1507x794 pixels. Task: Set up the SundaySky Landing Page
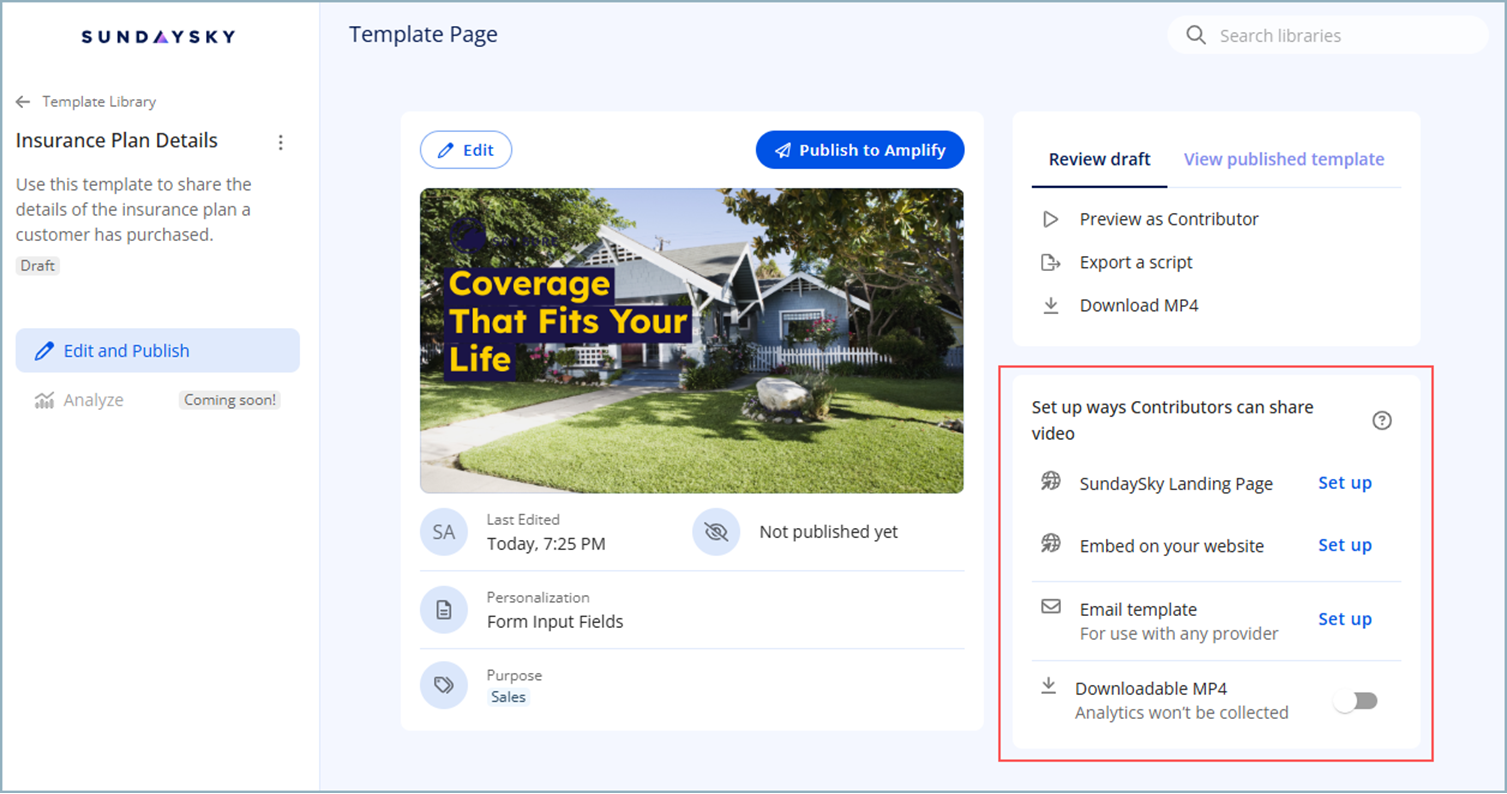[x=1344, y=483]
